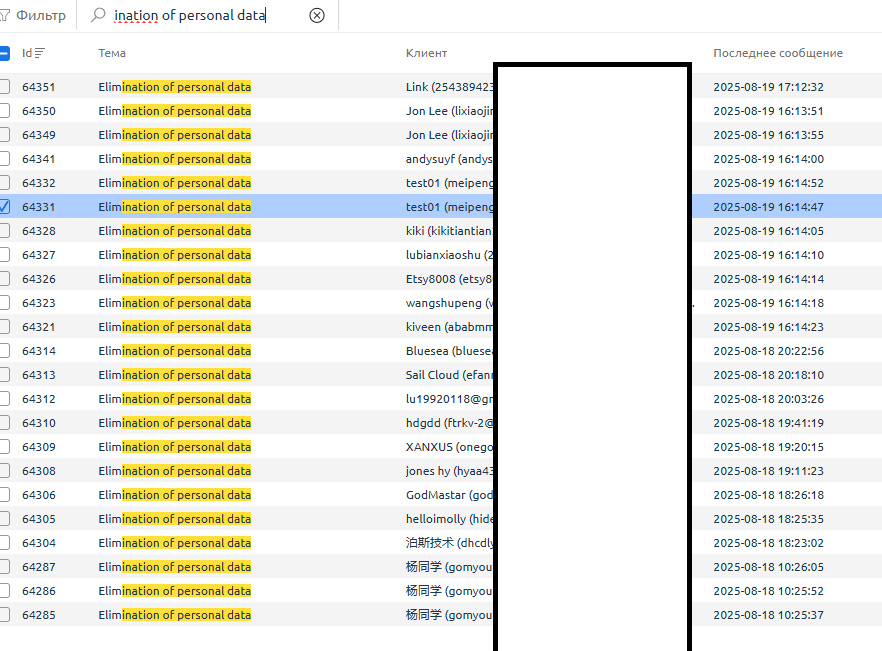
Task: Uncheck the checkbox for ticket 64331
Action: click(4, 207)
